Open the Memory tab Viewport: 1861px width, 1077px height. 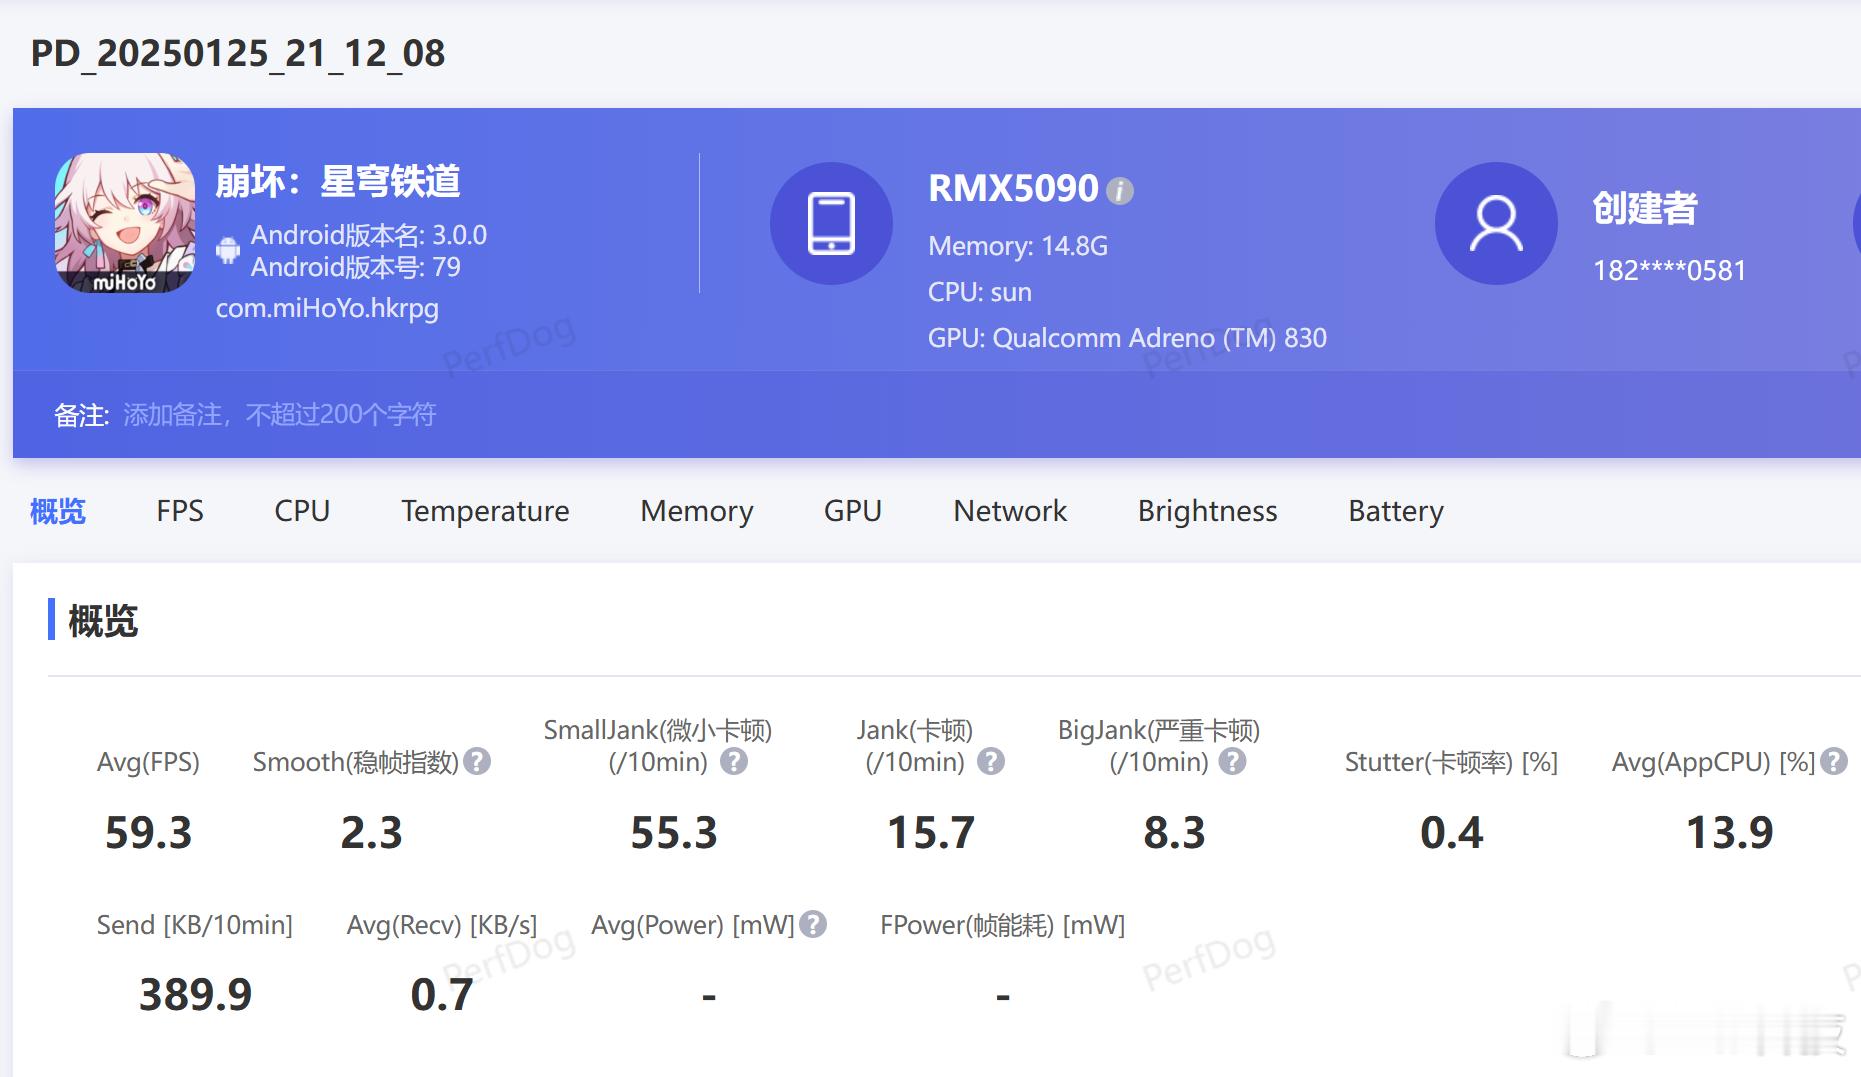(697, 511)
